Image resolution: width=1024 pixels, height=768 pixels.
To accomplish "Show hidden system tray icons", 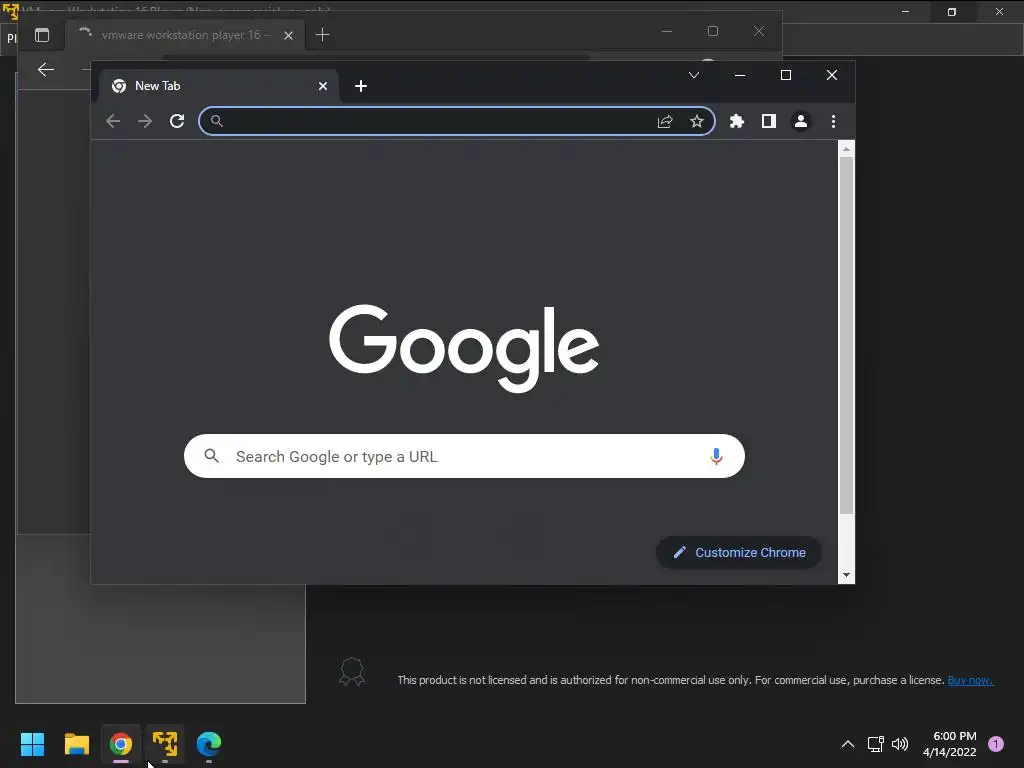I will [848, 744].
